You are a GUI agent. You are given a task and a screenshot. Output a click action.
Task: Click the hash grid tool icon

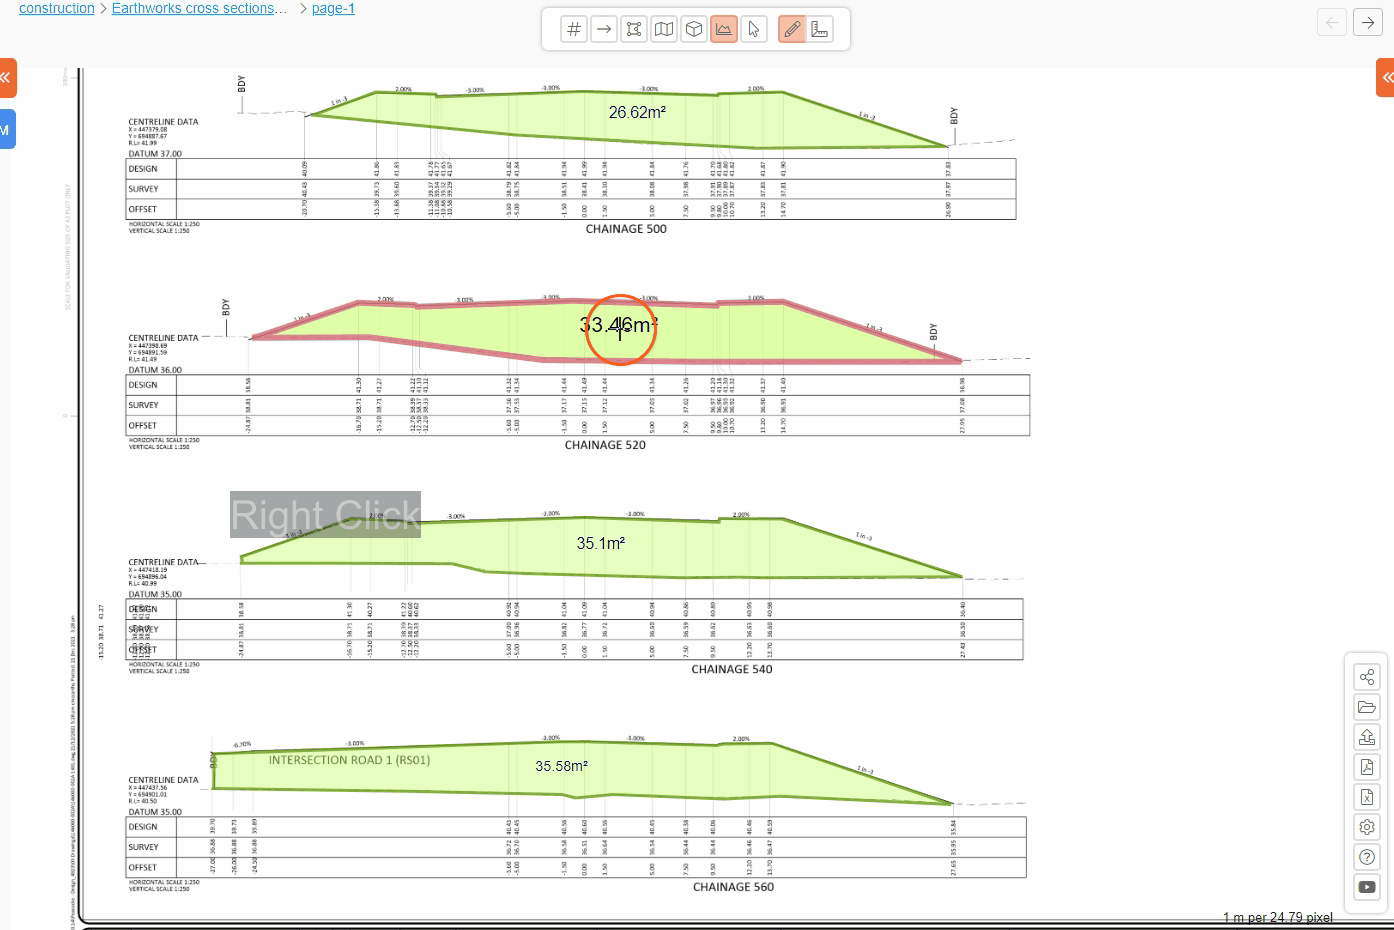tap(574, 29)
